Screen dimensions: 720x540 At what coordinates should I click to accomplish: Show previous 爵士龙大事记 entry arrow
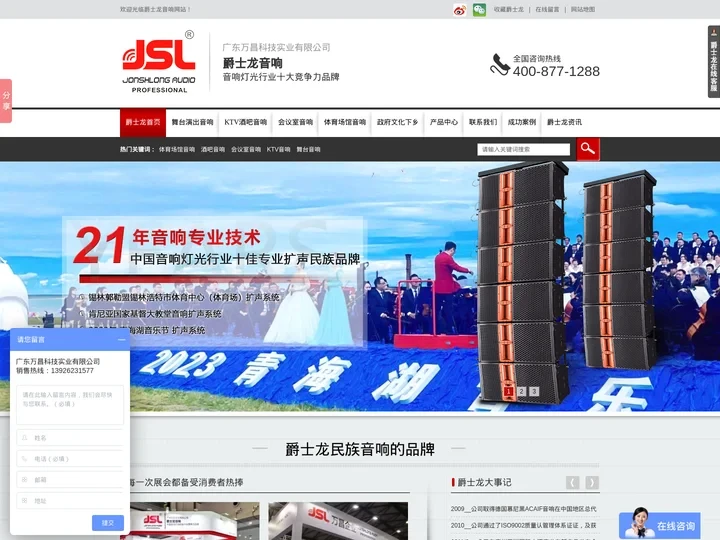tap(572, 482)
